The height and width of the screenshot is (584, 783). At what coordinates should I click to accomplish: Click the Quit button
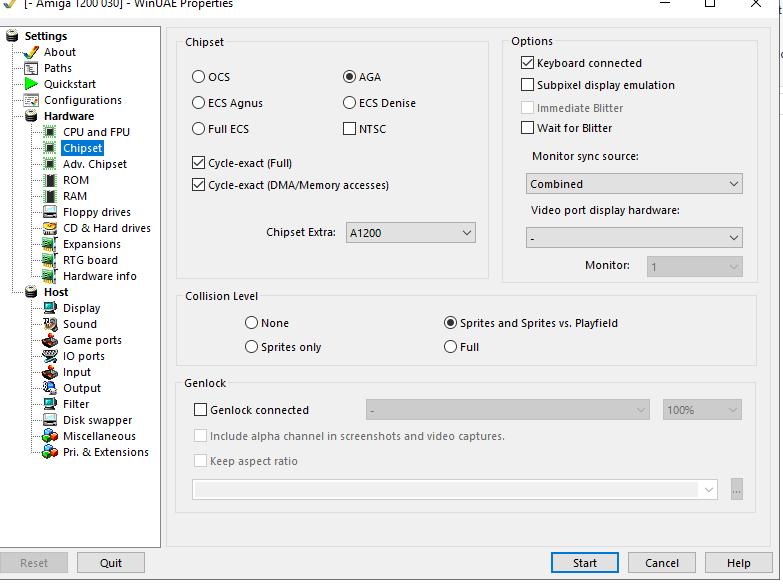(111, 563)
